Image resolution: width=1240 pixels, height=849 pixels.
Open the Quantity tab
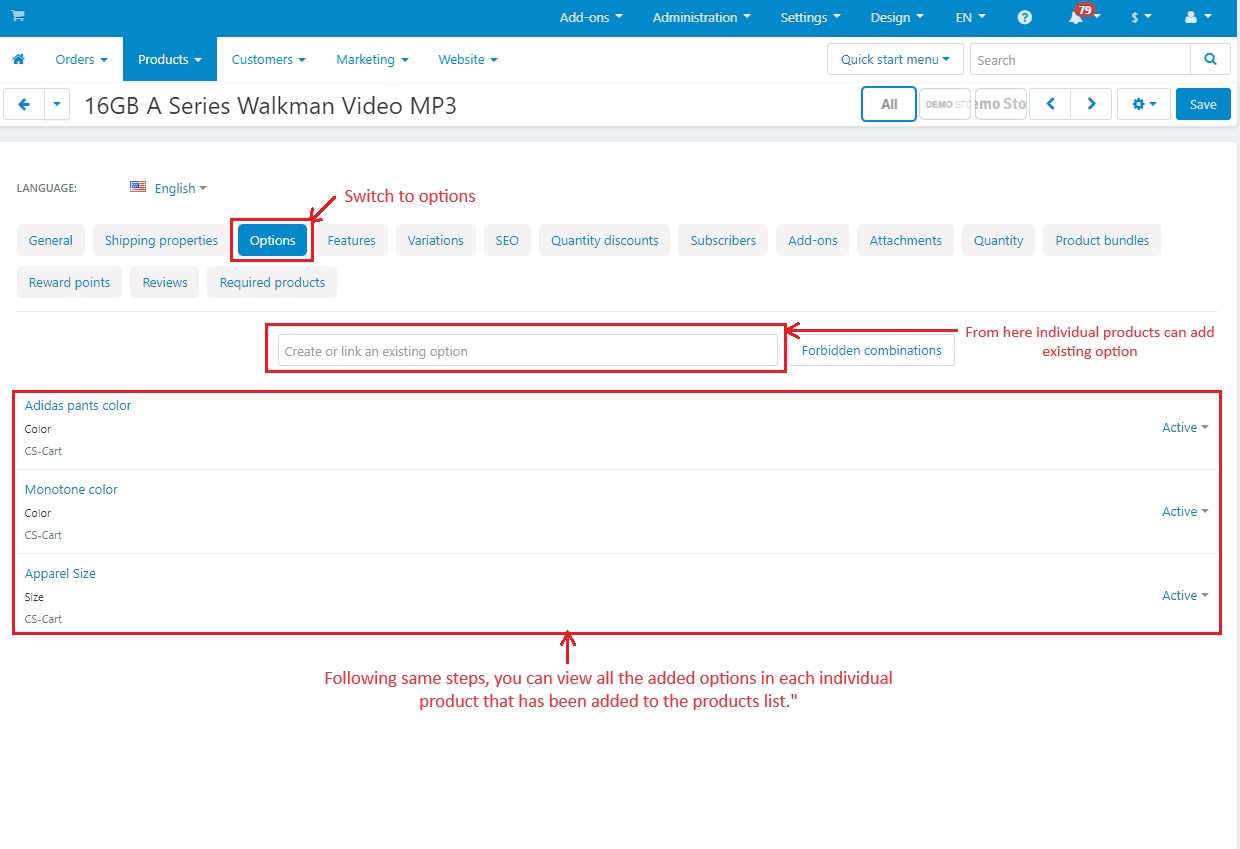(x=999, y=240)
